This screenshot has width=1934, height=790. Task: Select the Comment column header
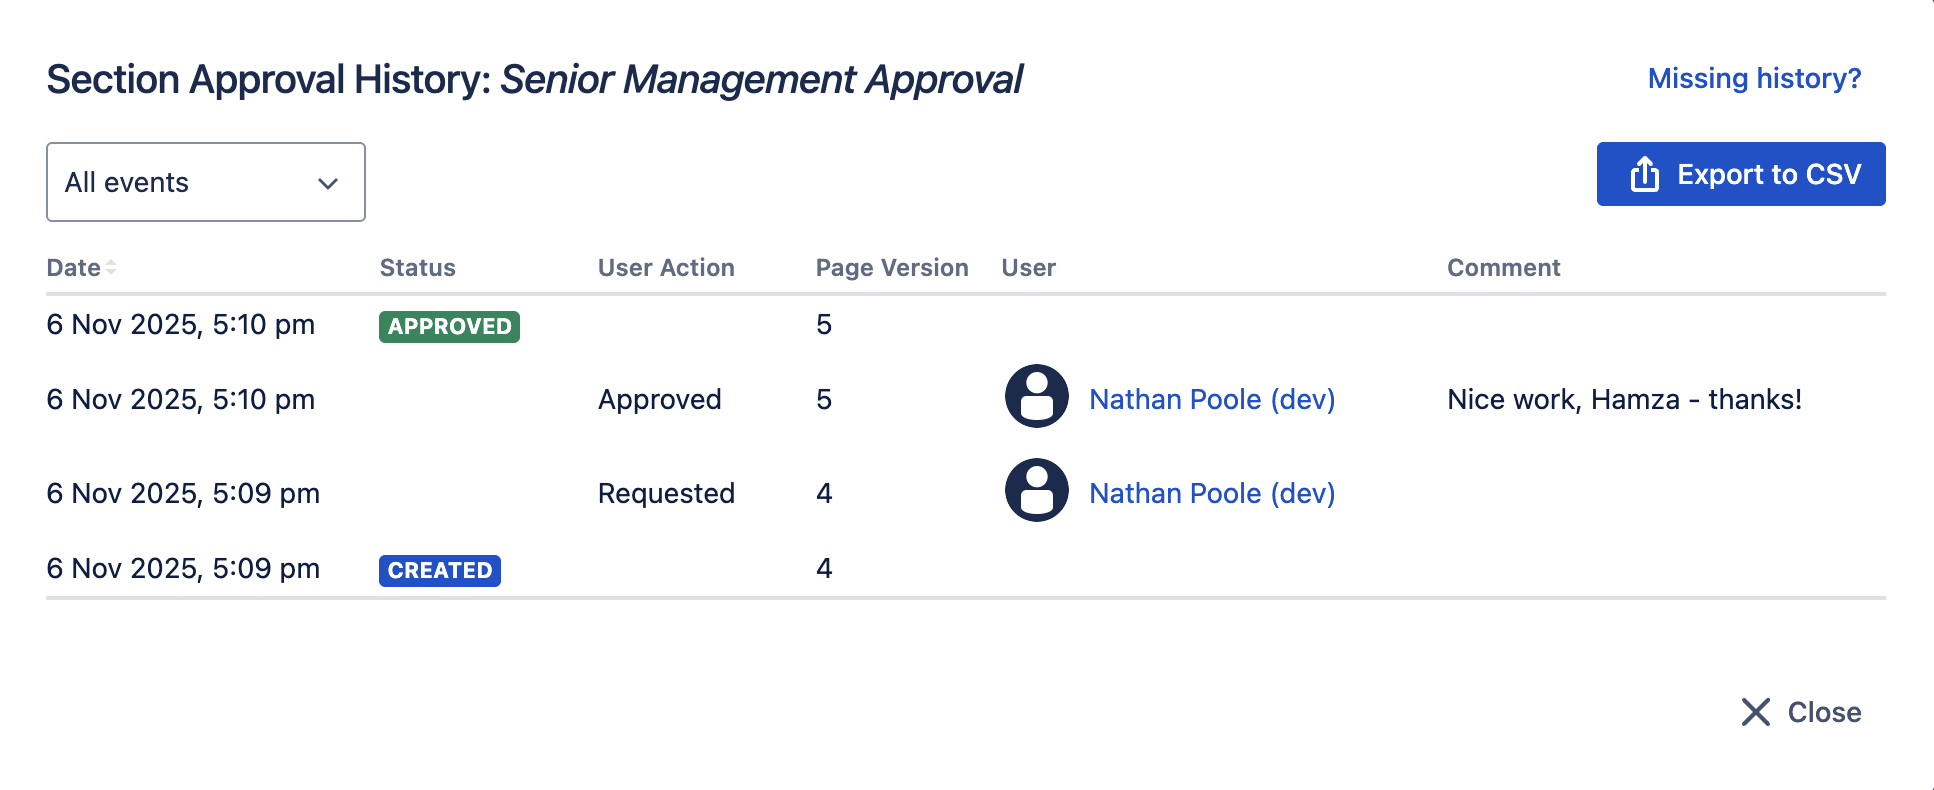click(1503, 268)
